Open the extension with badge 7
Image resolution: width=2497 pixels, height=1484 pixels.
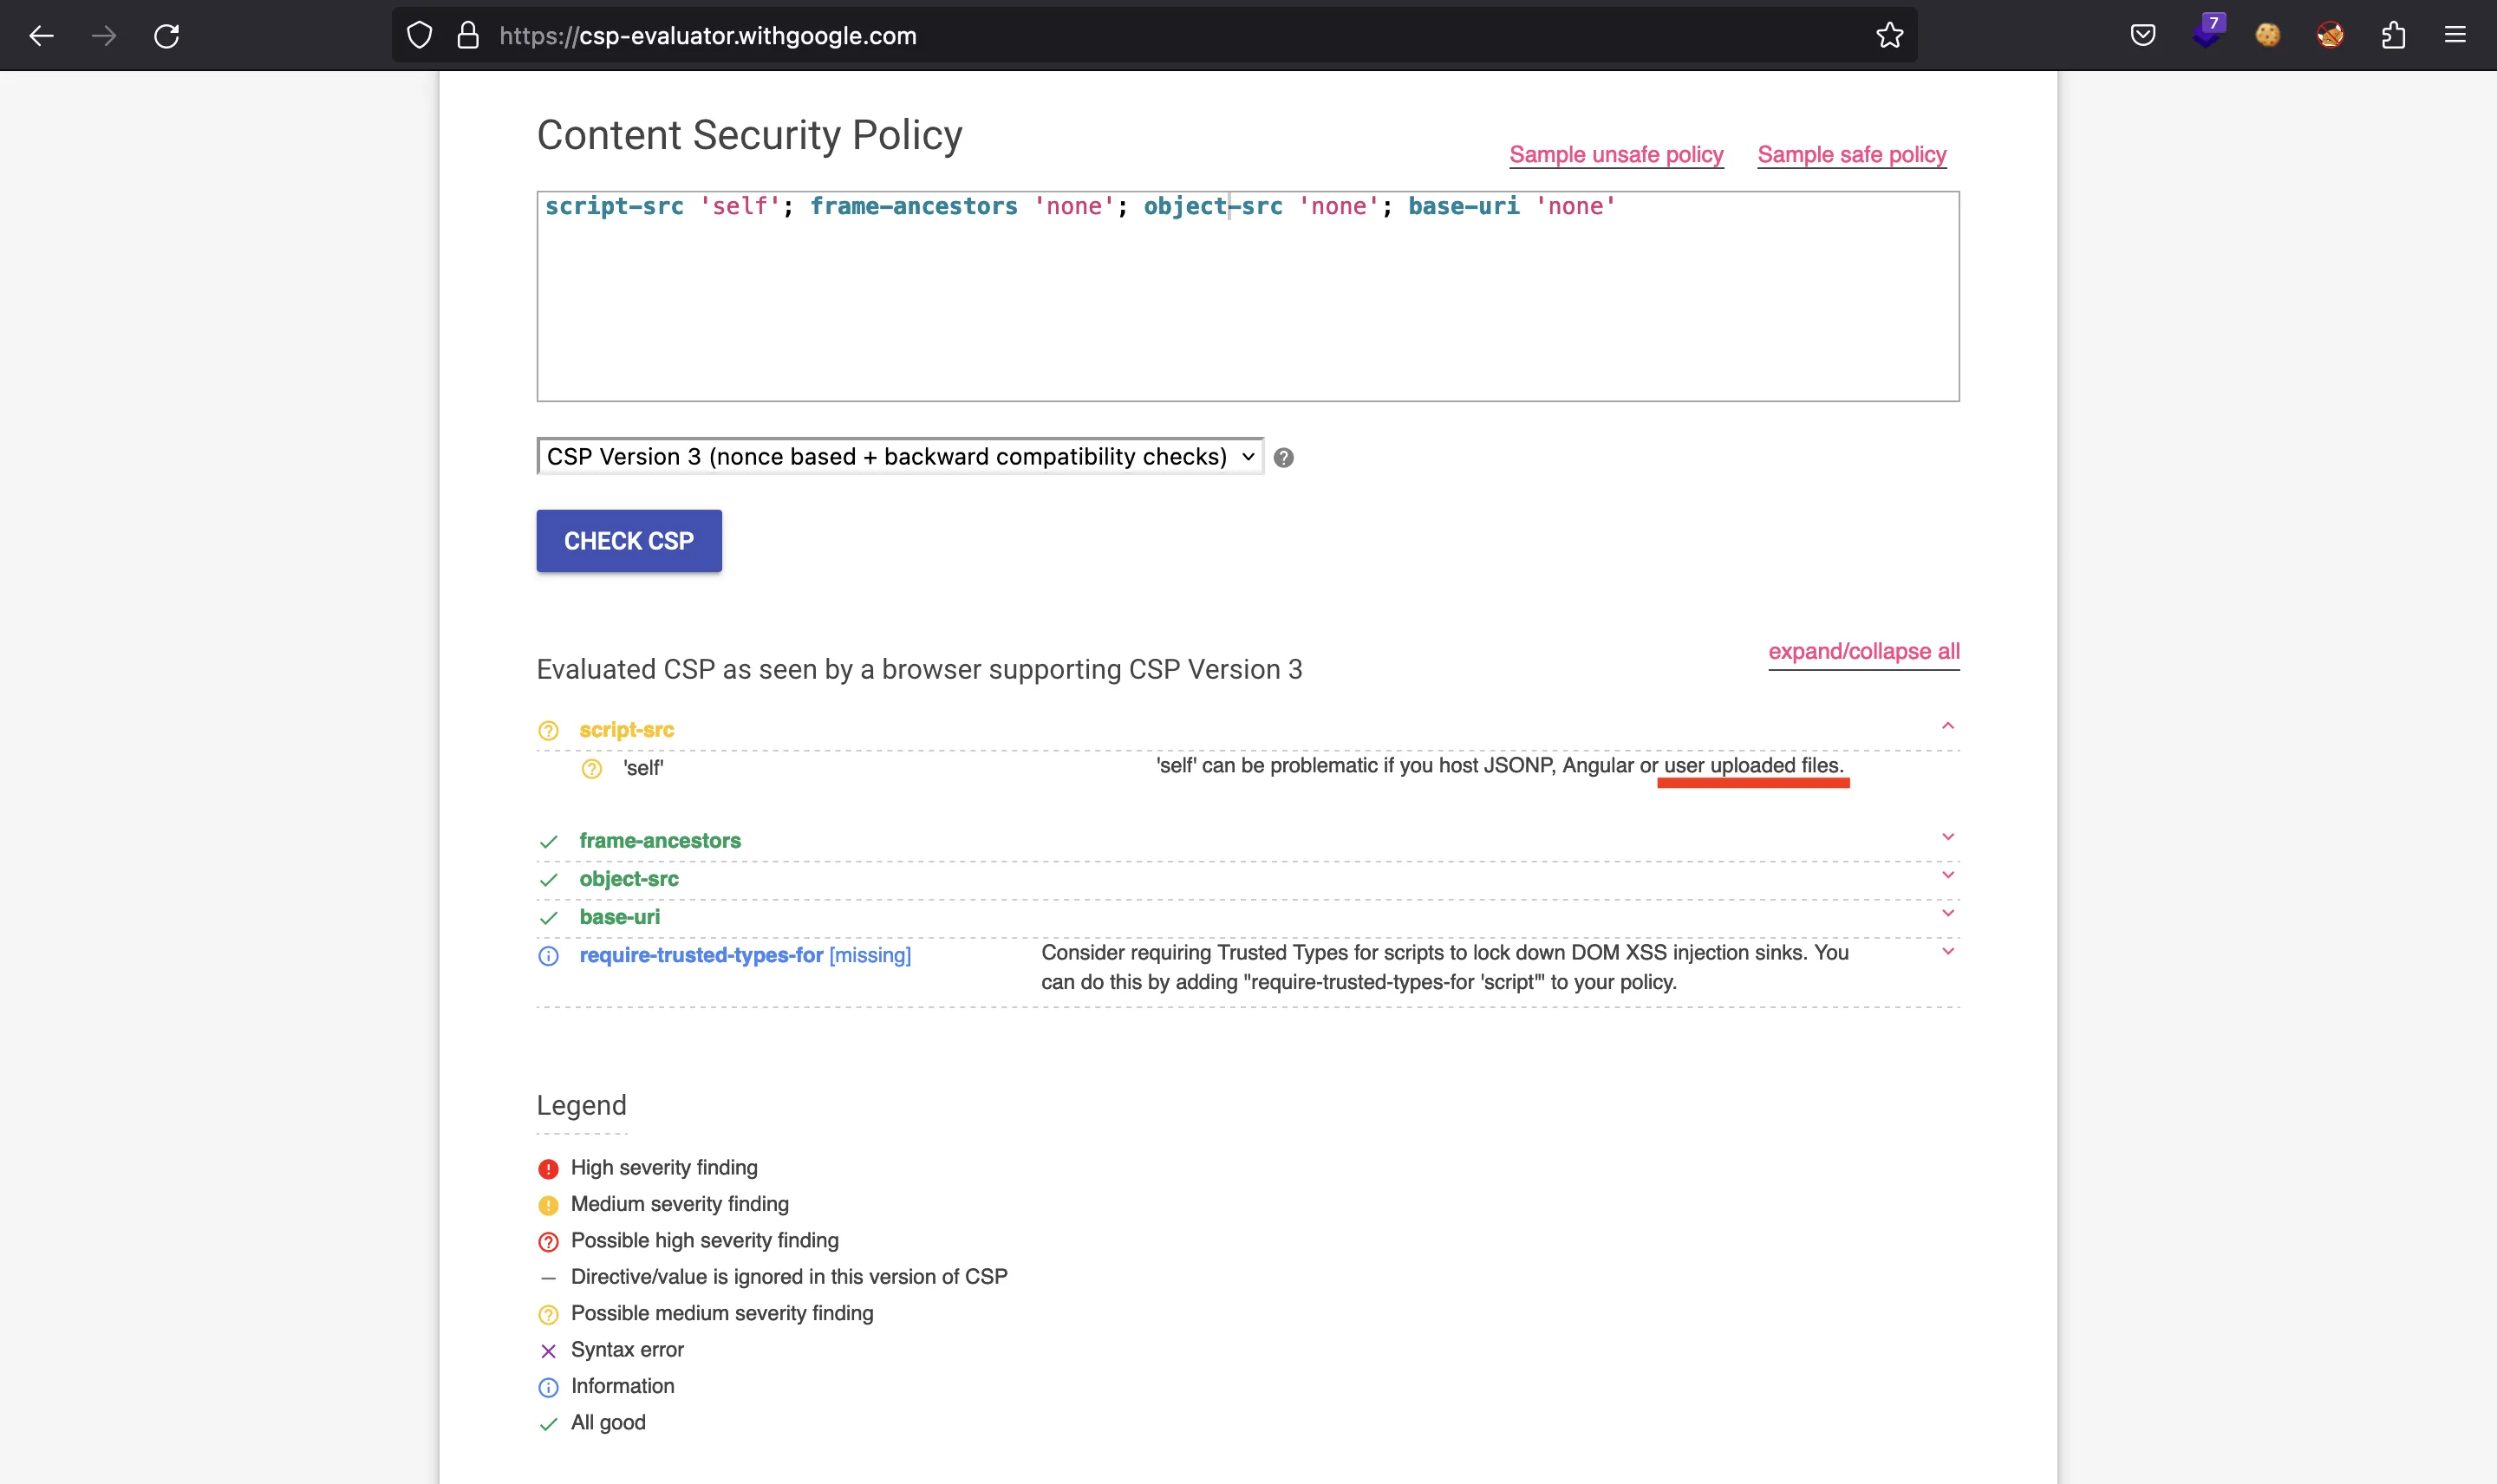point(2207,32)
